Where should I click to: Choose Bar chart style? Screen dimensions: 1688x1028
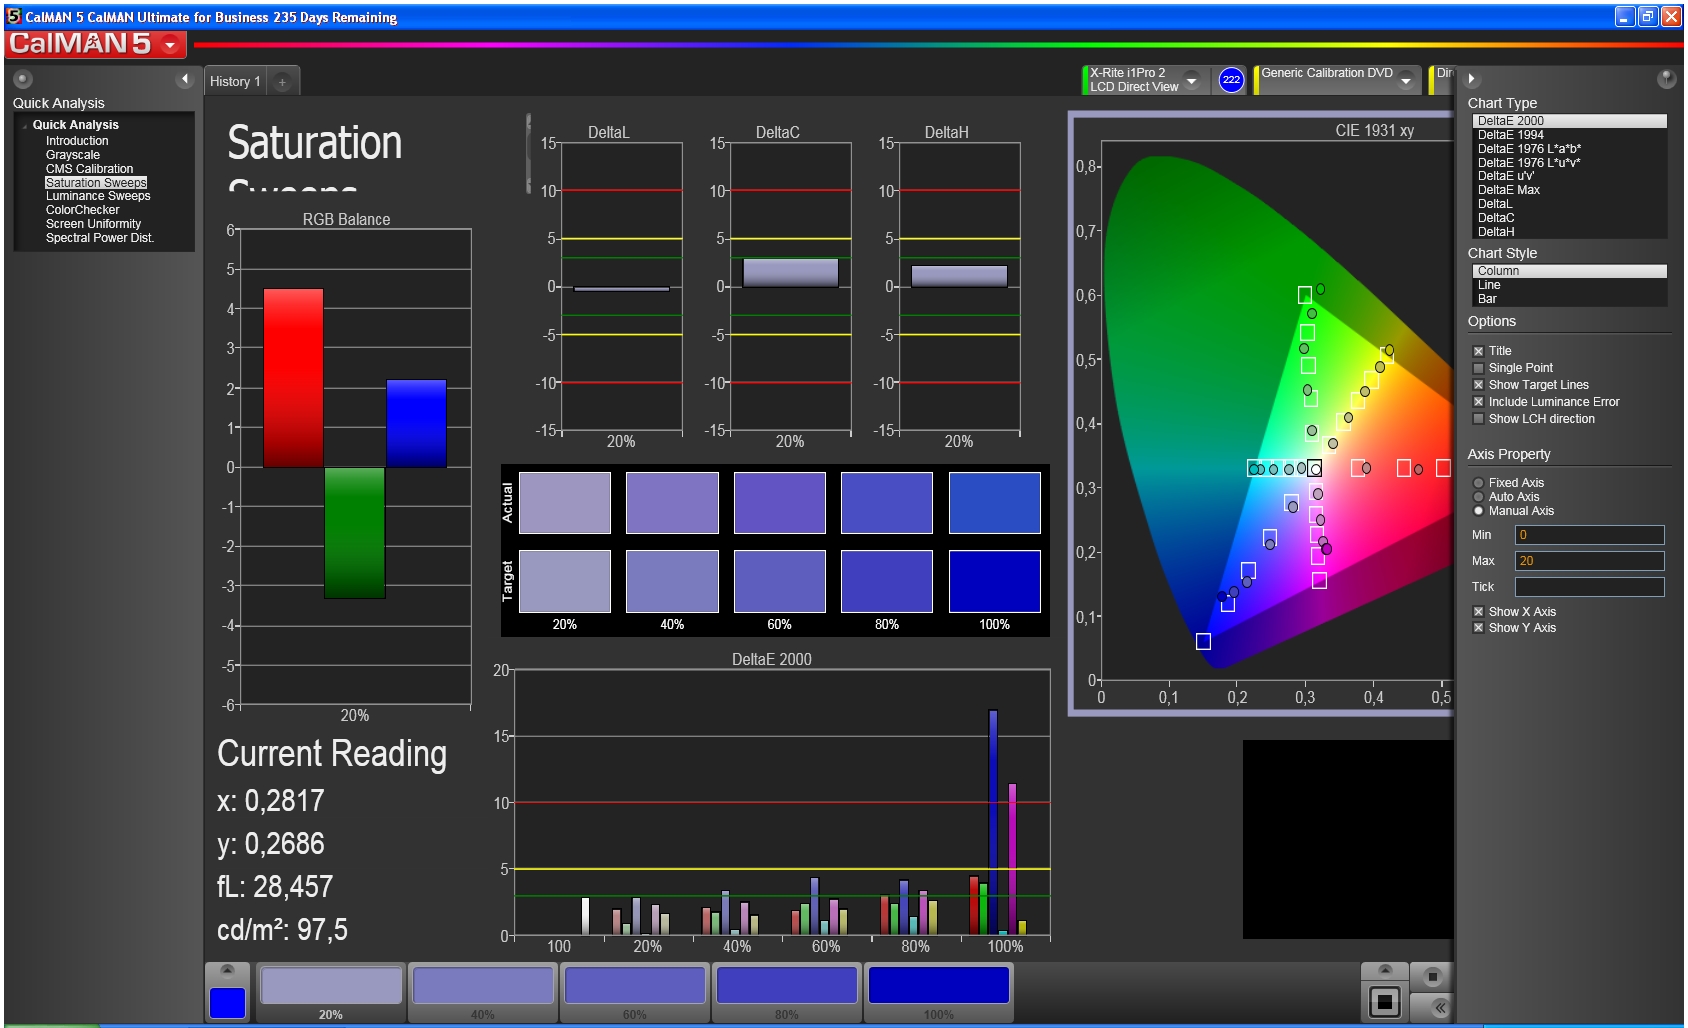pyautogui.click(x=1569, y=299)
